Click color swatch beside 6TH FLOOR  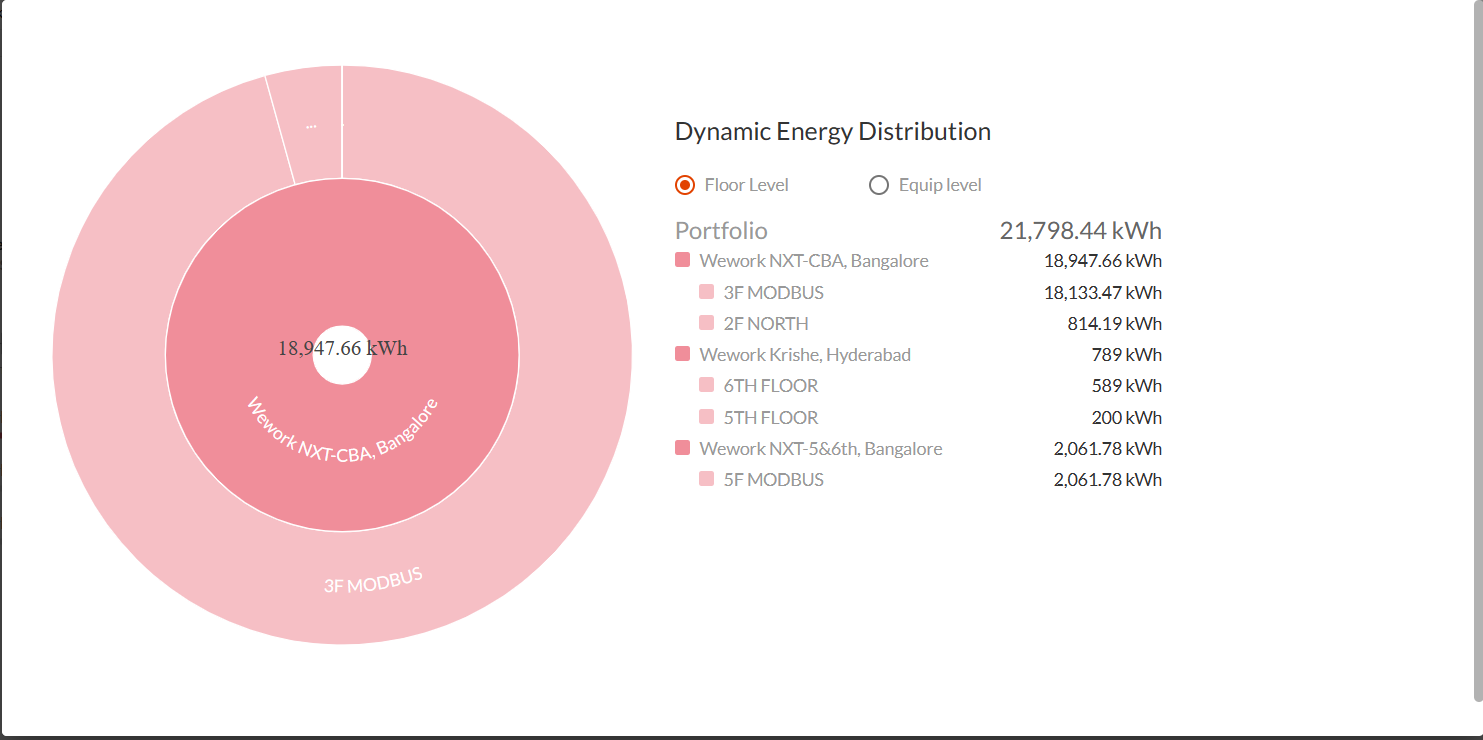(x=707, y=385)
